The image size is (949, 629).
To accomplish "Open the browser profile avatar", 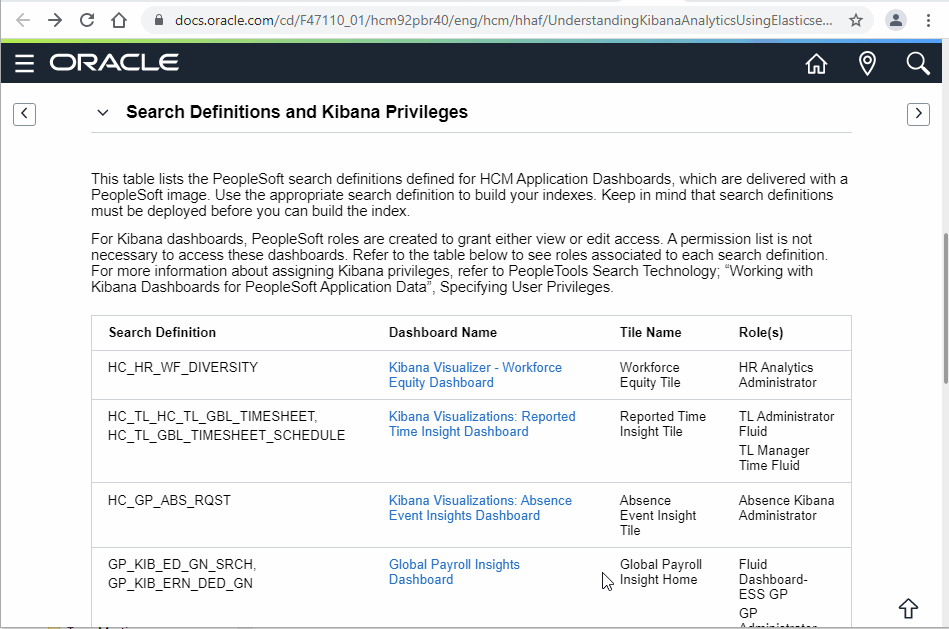I will point(897,20).
